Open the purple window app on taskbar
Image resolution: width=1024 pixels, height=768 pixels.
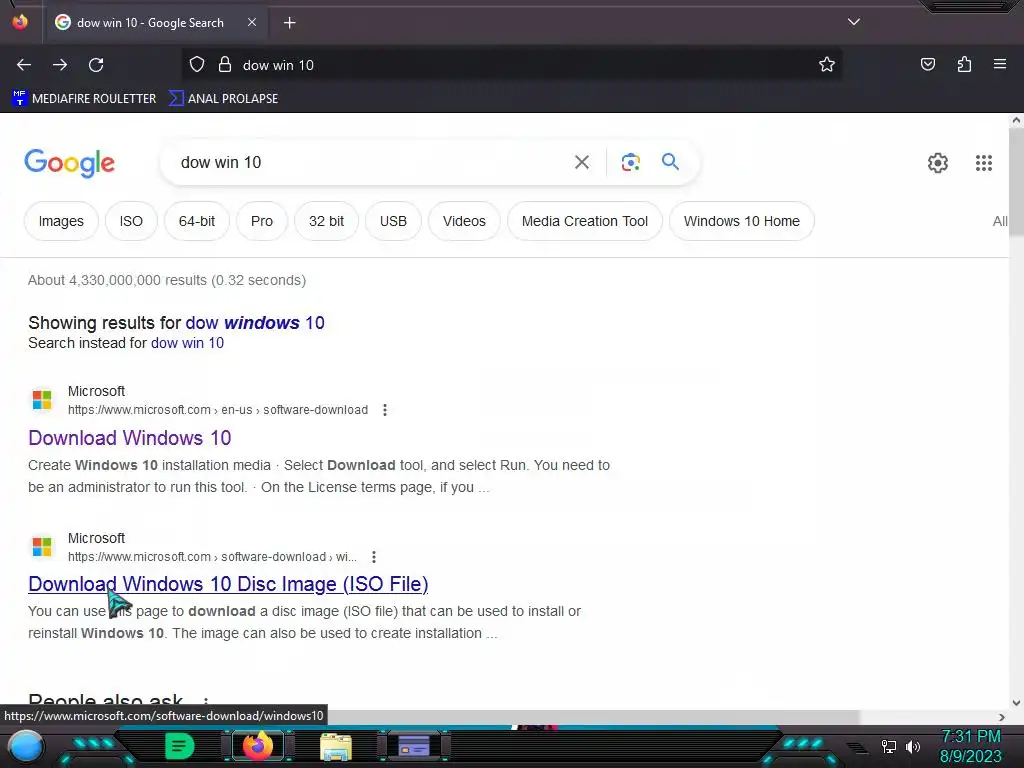click(413, 746)
